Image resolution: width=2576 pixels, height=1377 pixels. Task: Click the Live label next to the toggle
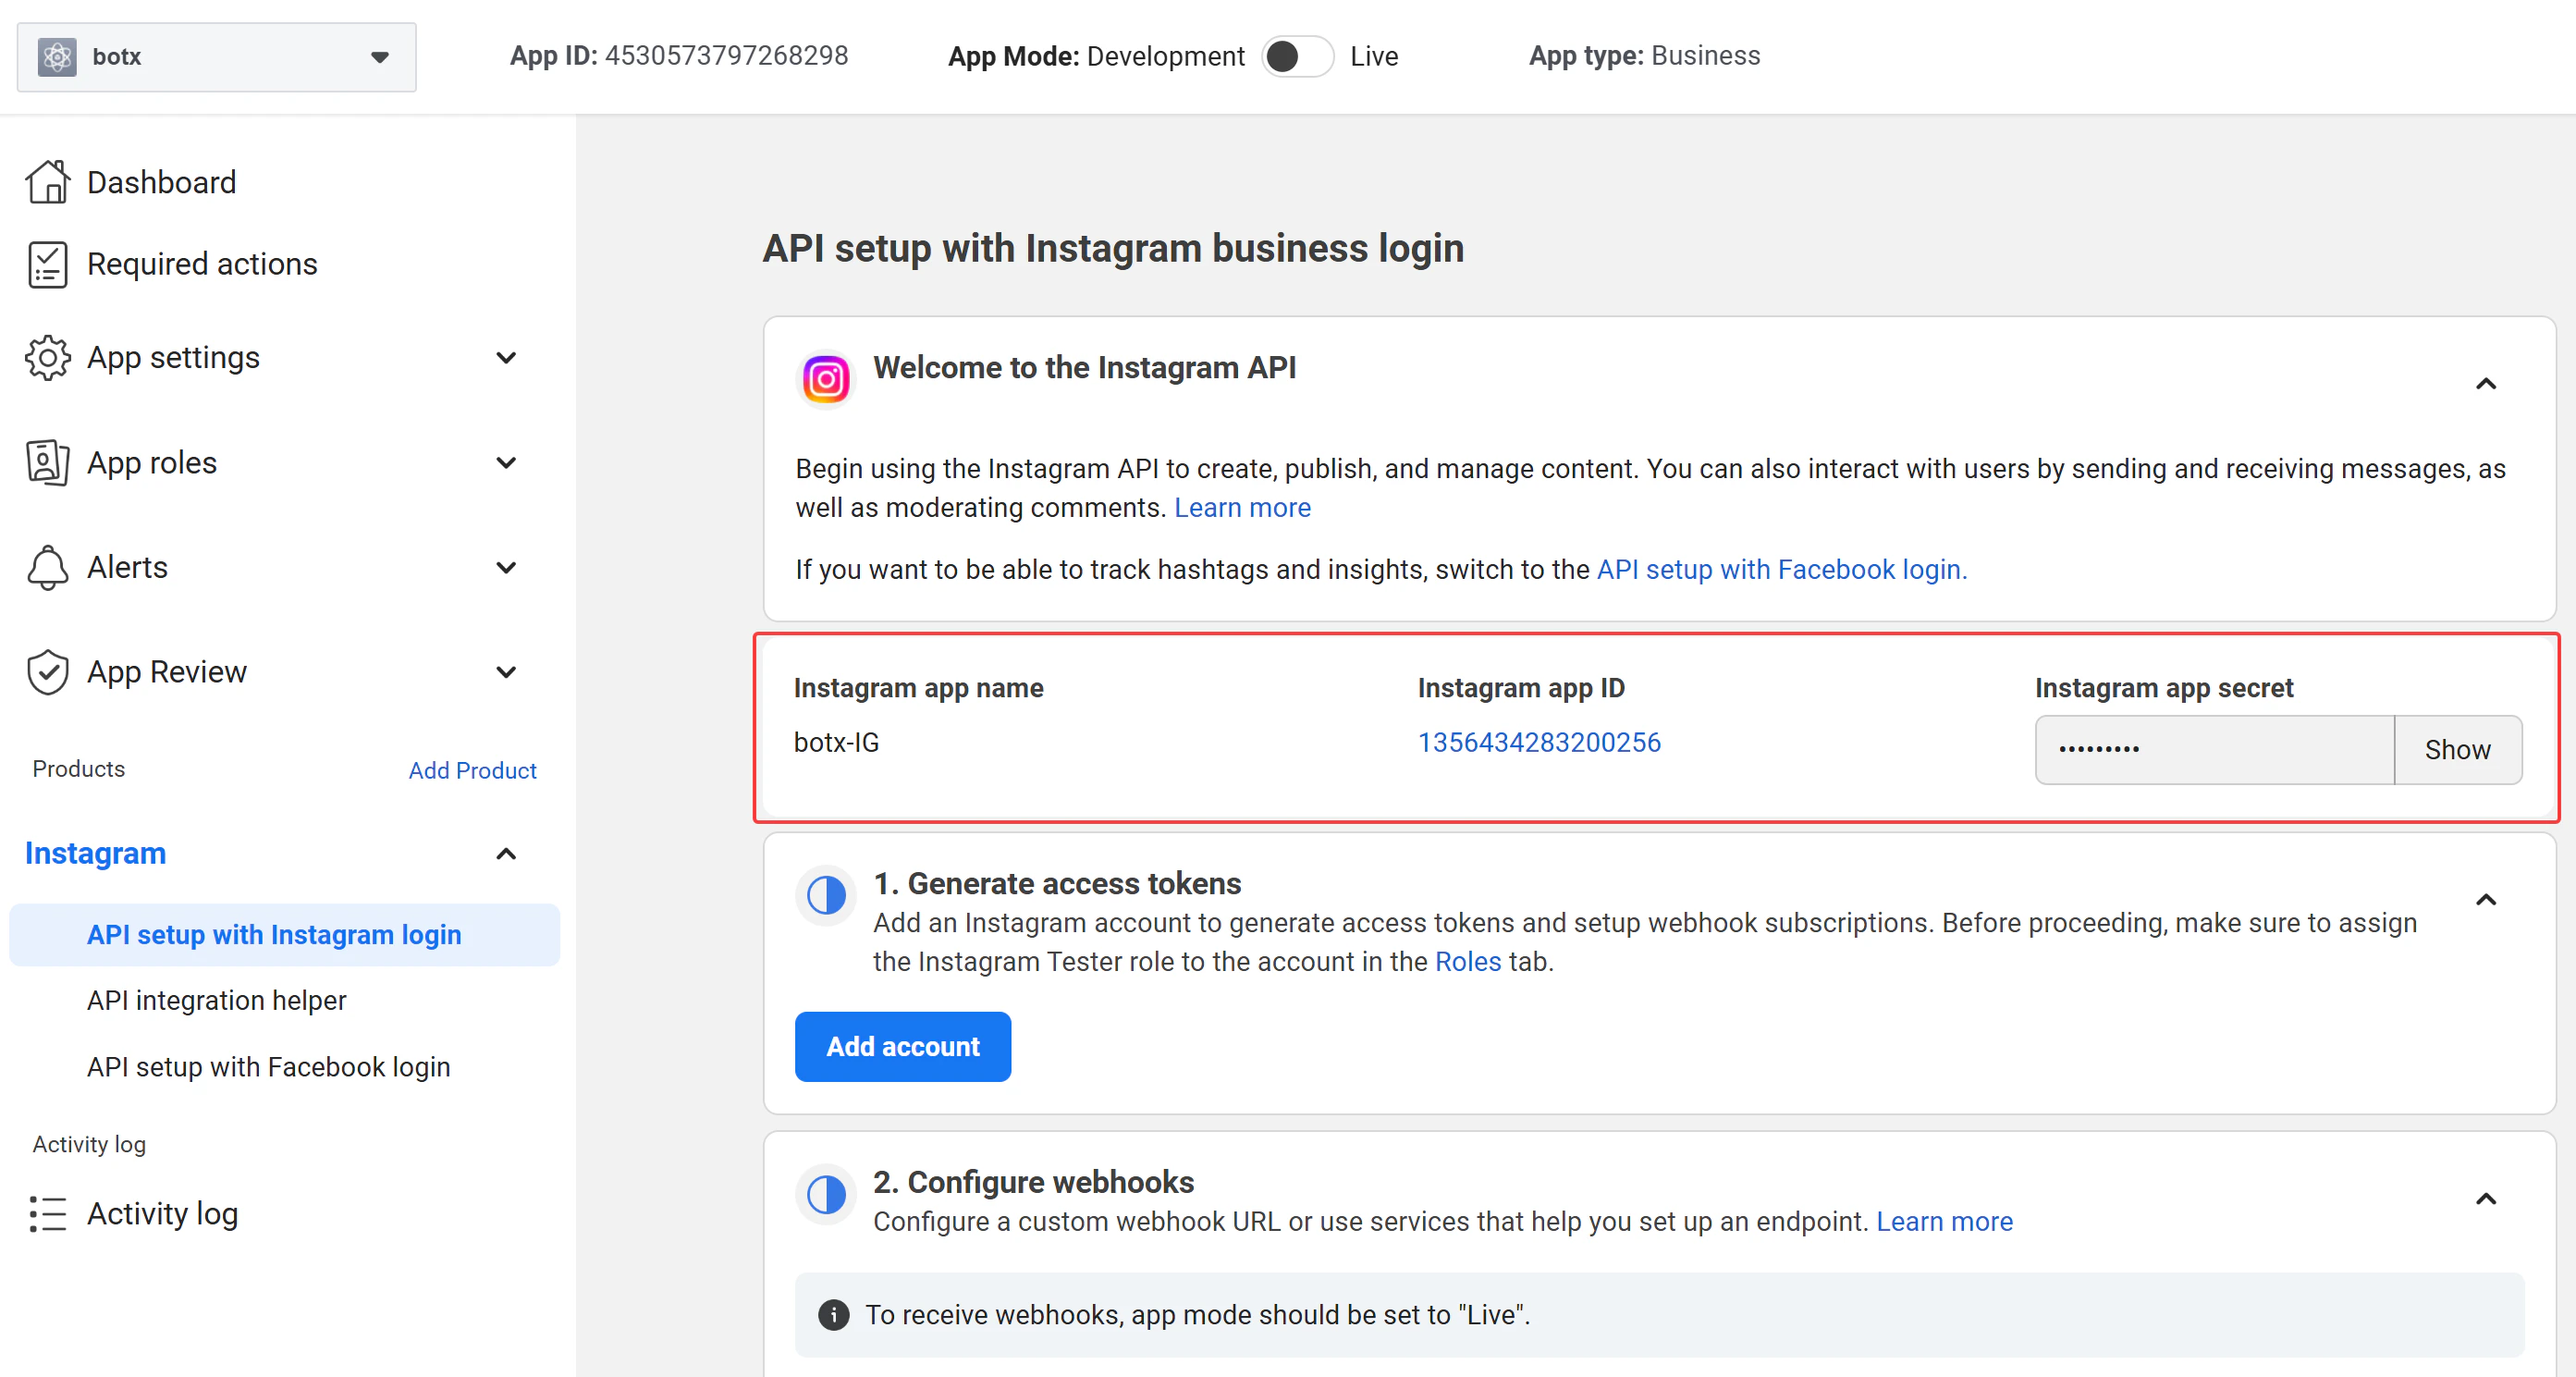point(1374,57)
